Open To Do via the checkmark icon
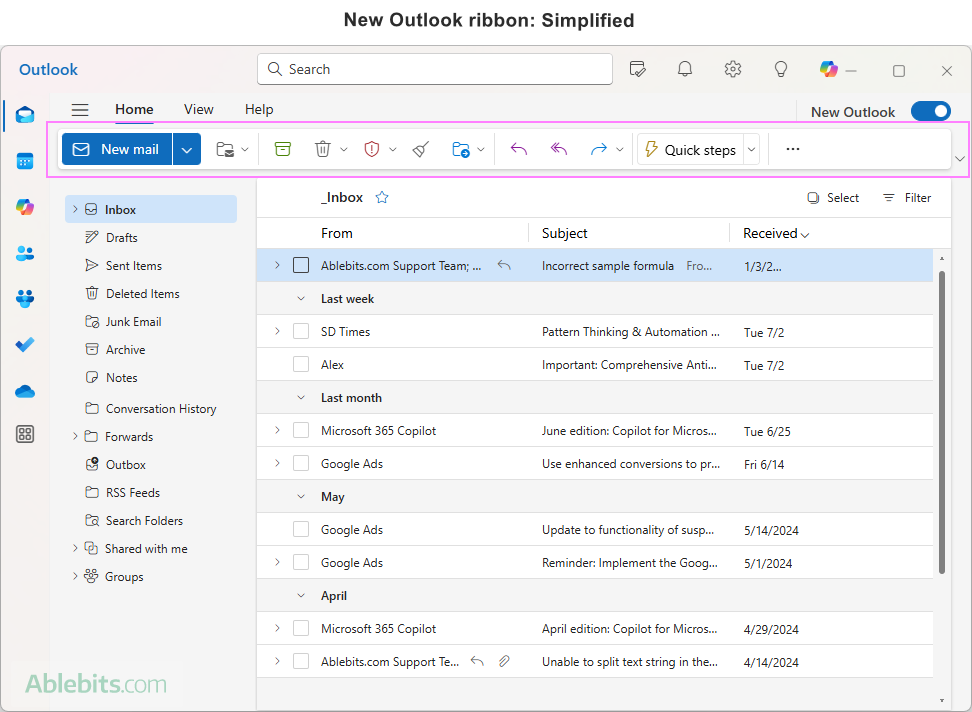This screenshot has height=712, width=972. 25,344
